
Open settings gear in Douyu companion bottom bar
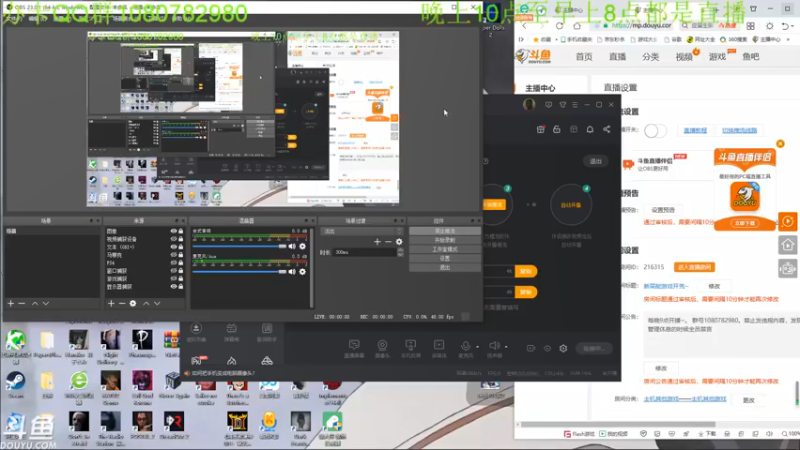563,348
